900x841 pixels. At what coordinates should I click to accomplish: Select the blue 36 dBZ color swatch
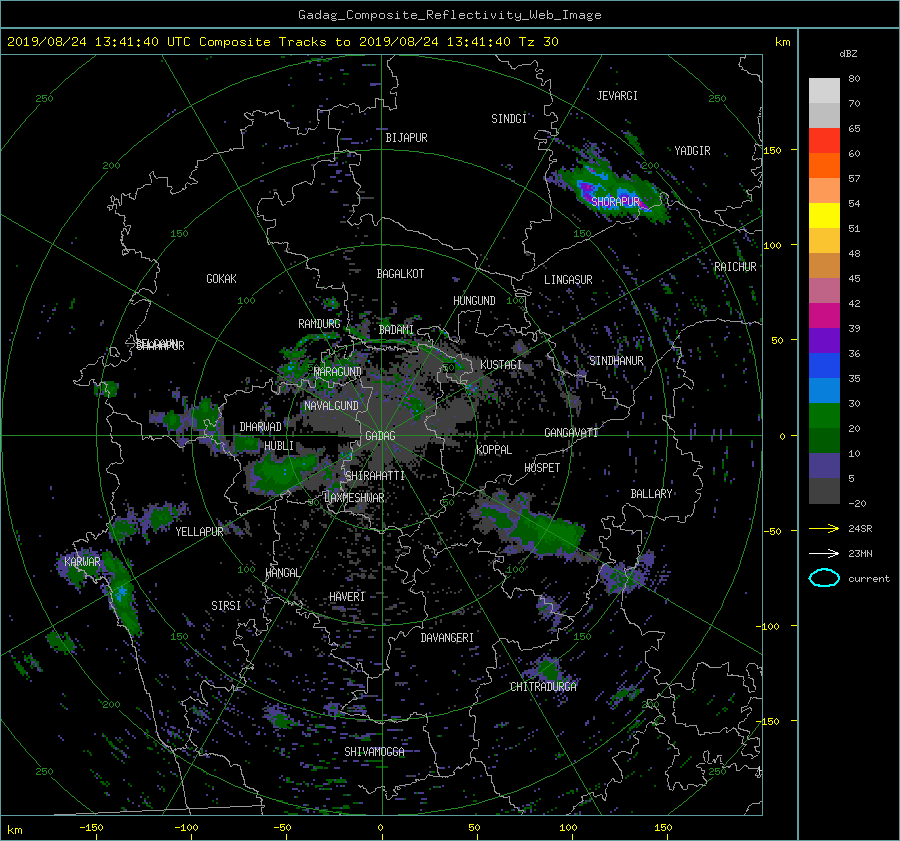(824, 365)
